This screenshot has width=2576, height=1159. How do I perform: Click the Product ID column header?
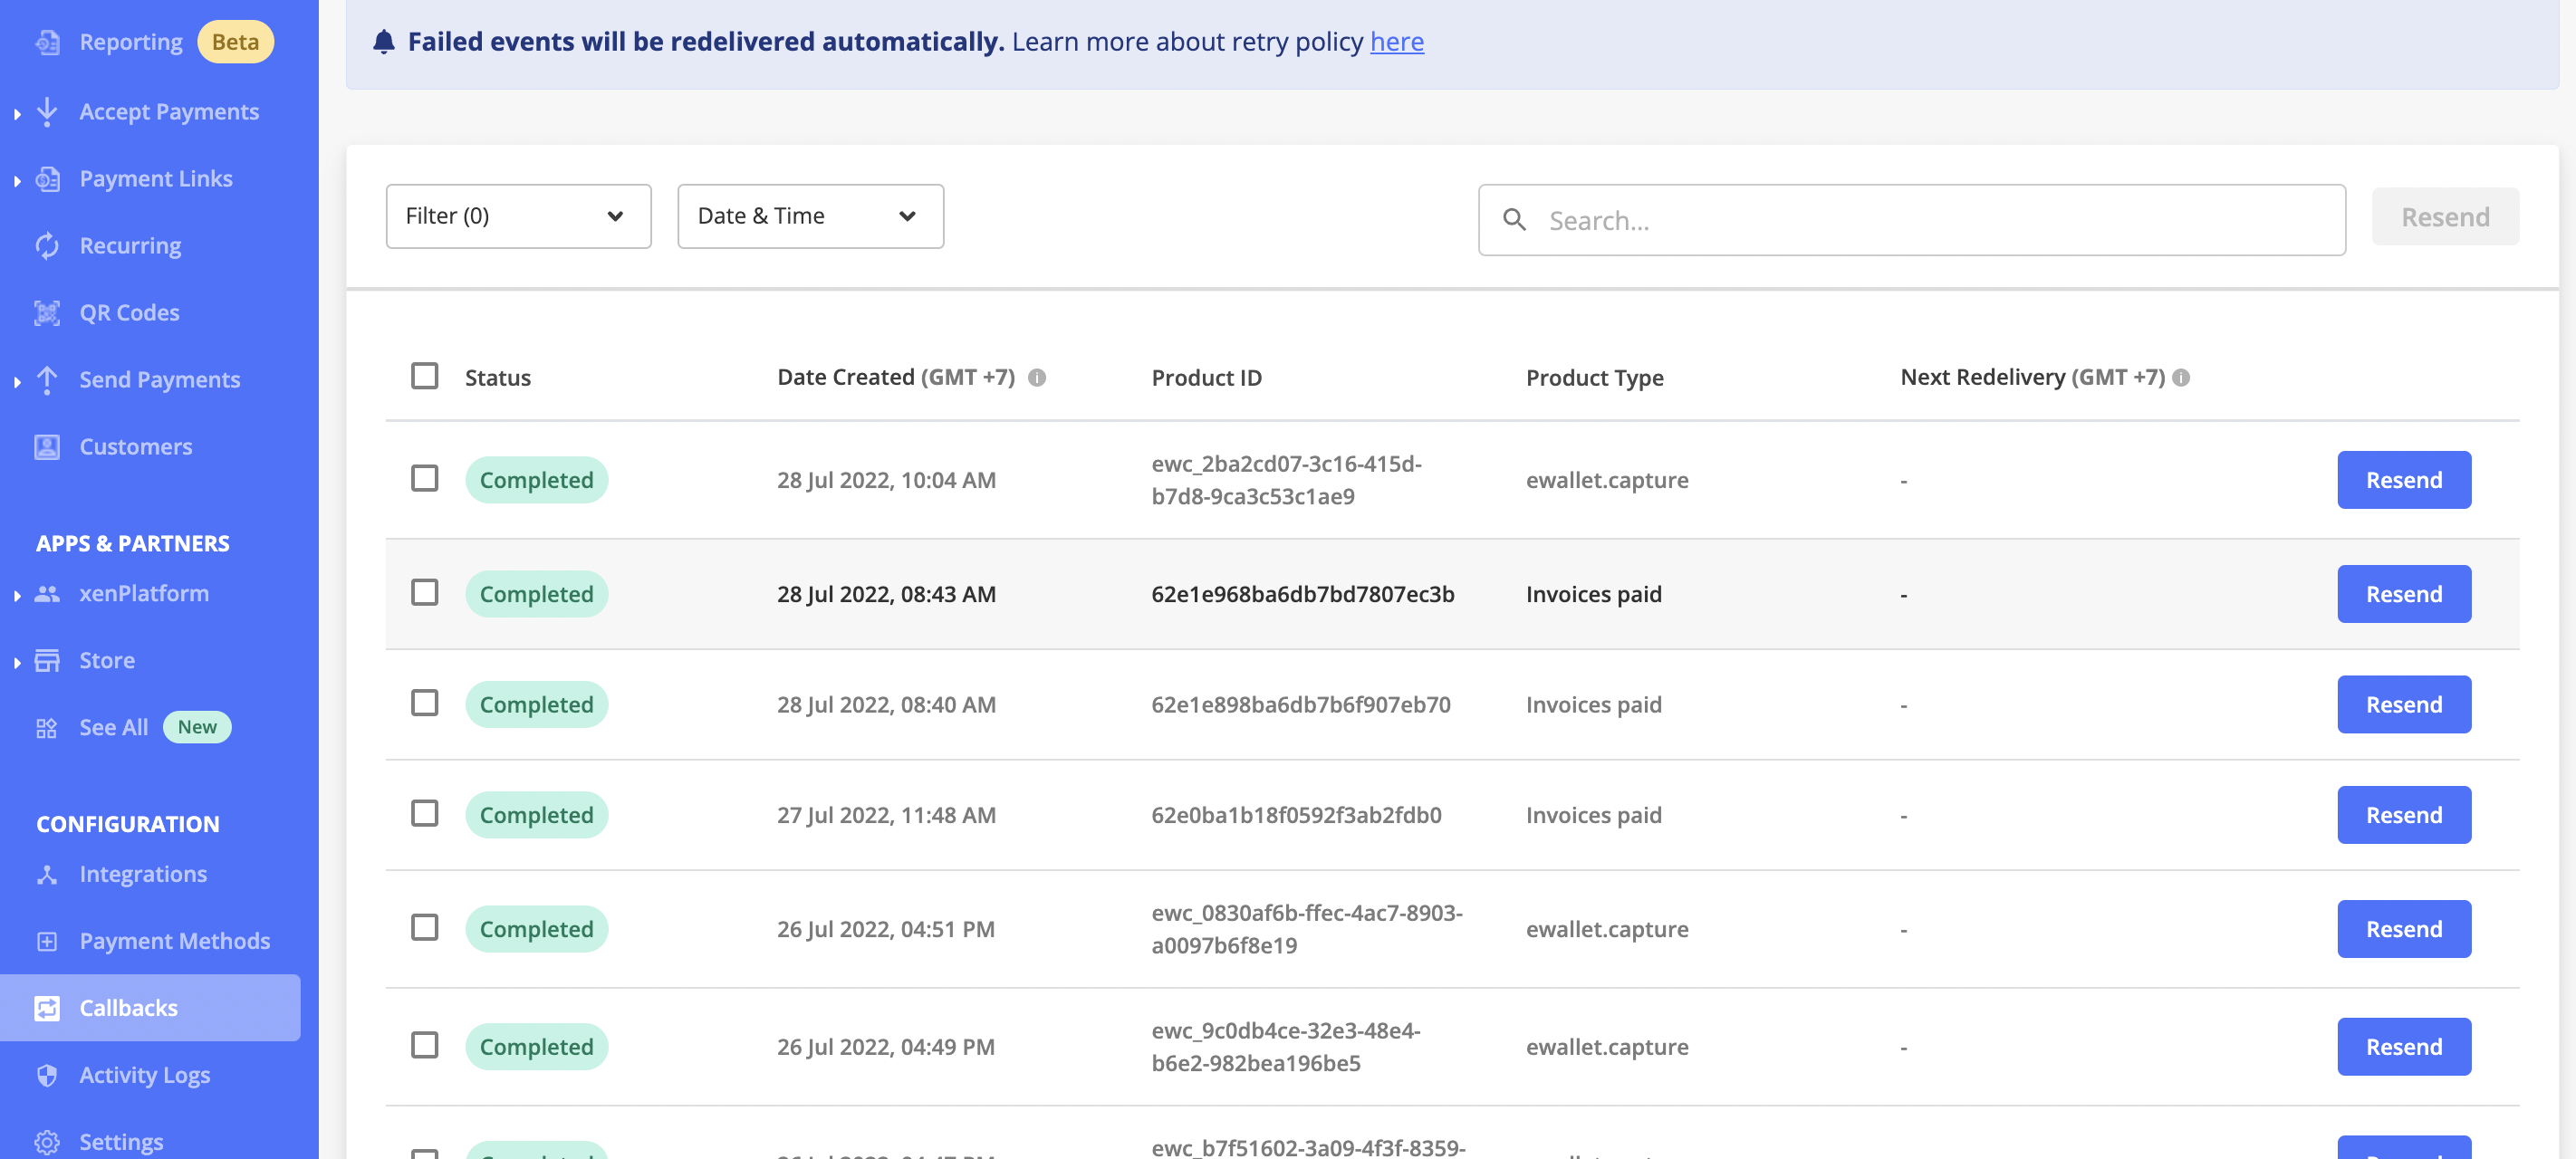click(x=1207, y=378)
